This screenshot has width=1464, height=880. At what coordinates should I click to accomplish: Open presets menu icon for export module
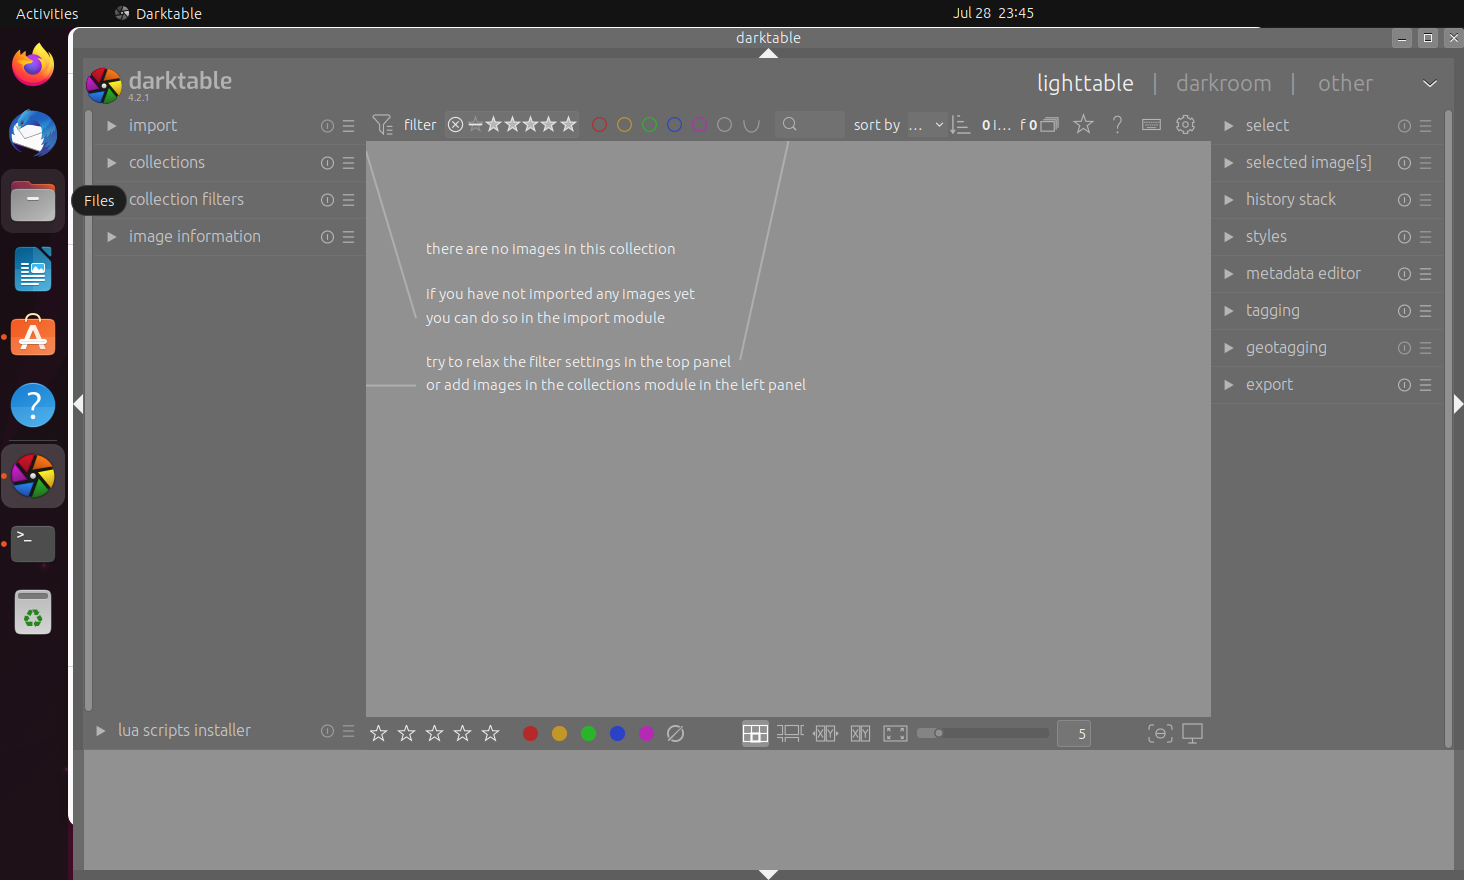(x=1425, y=385)
